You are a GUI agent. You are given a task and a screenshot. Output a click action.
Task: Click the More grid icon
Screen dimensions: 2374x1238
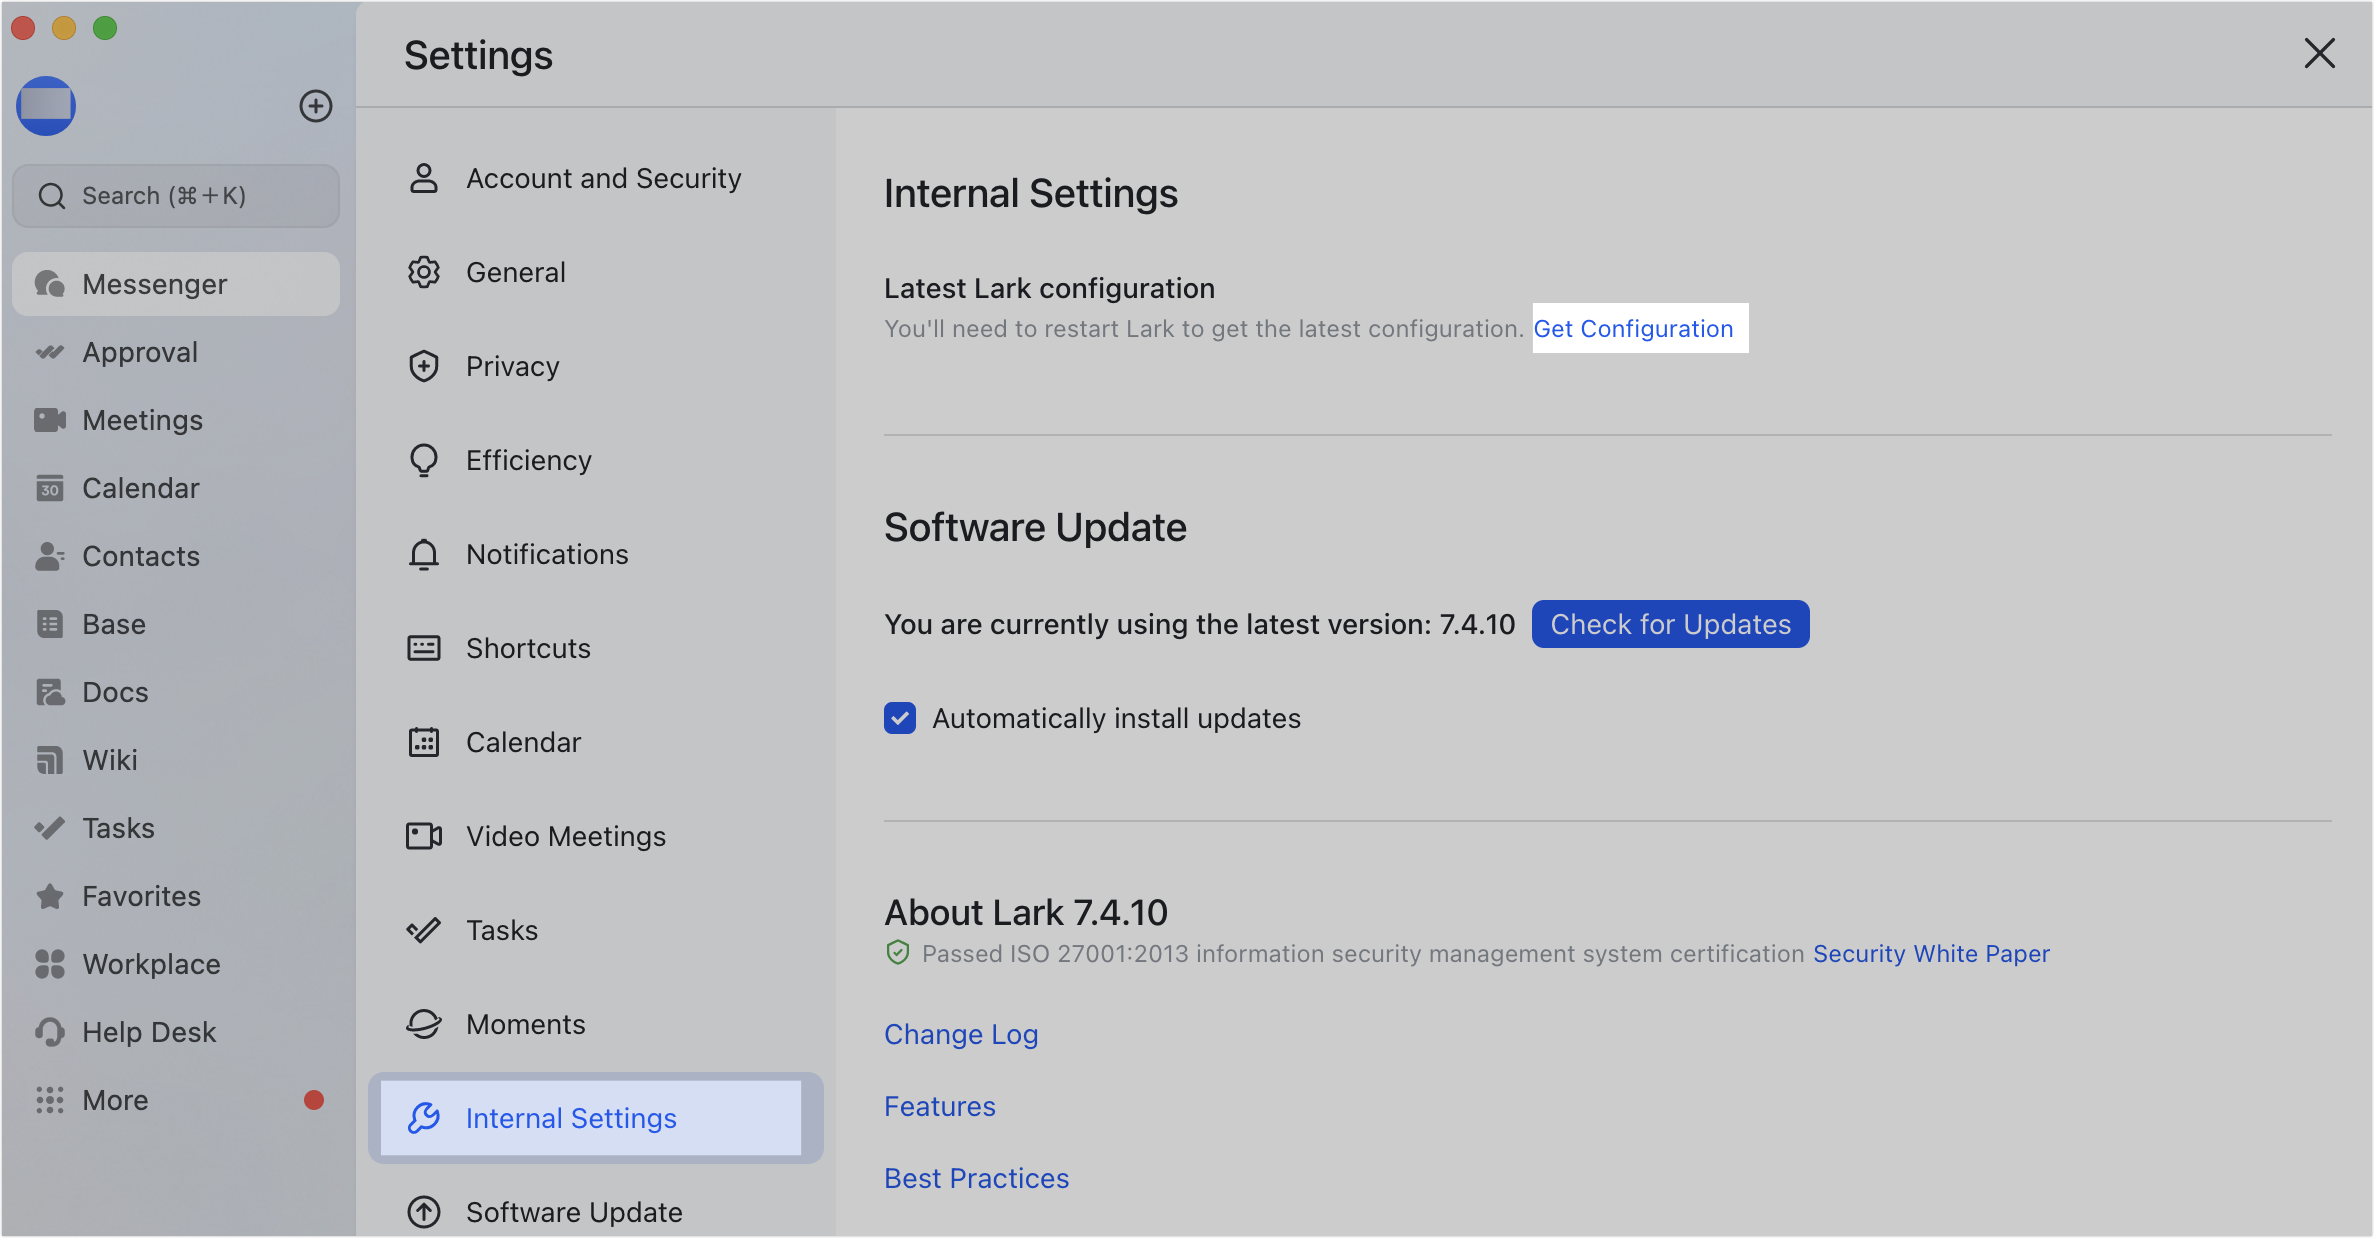(x=49, y=1100)
